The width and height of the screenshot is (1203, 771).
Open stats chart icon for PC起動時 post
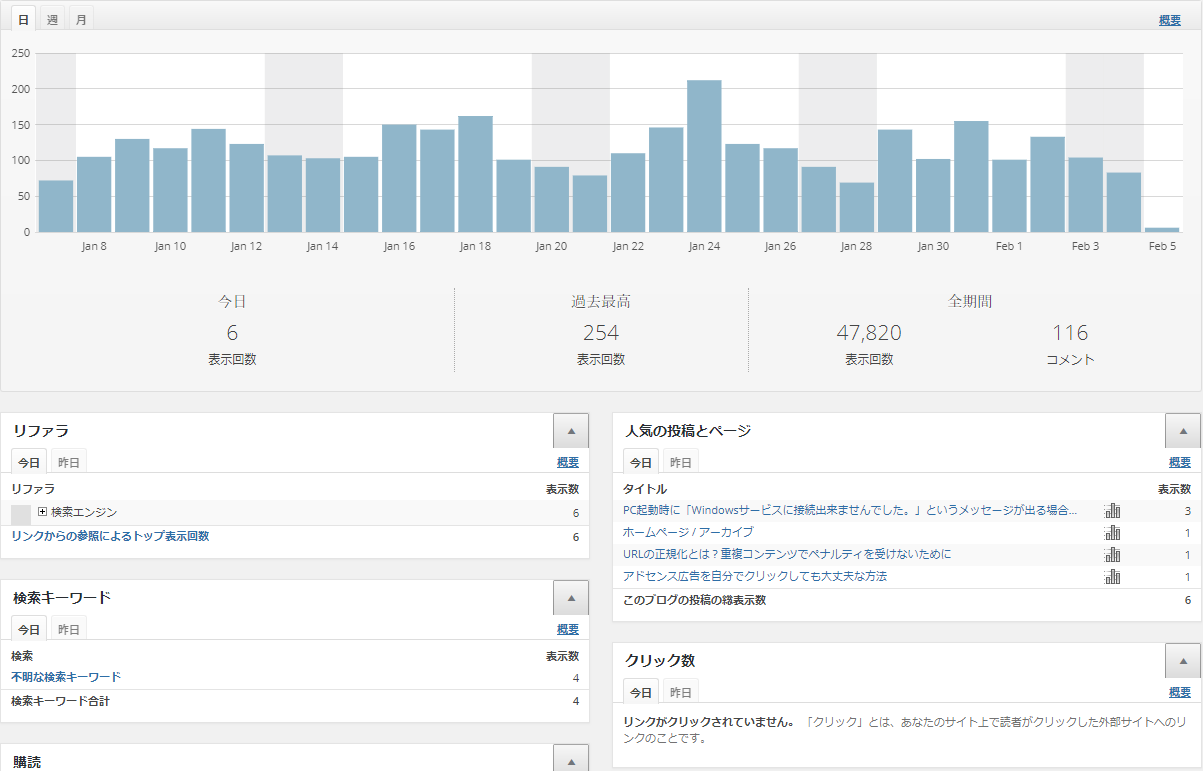(x=1112, y=511)
